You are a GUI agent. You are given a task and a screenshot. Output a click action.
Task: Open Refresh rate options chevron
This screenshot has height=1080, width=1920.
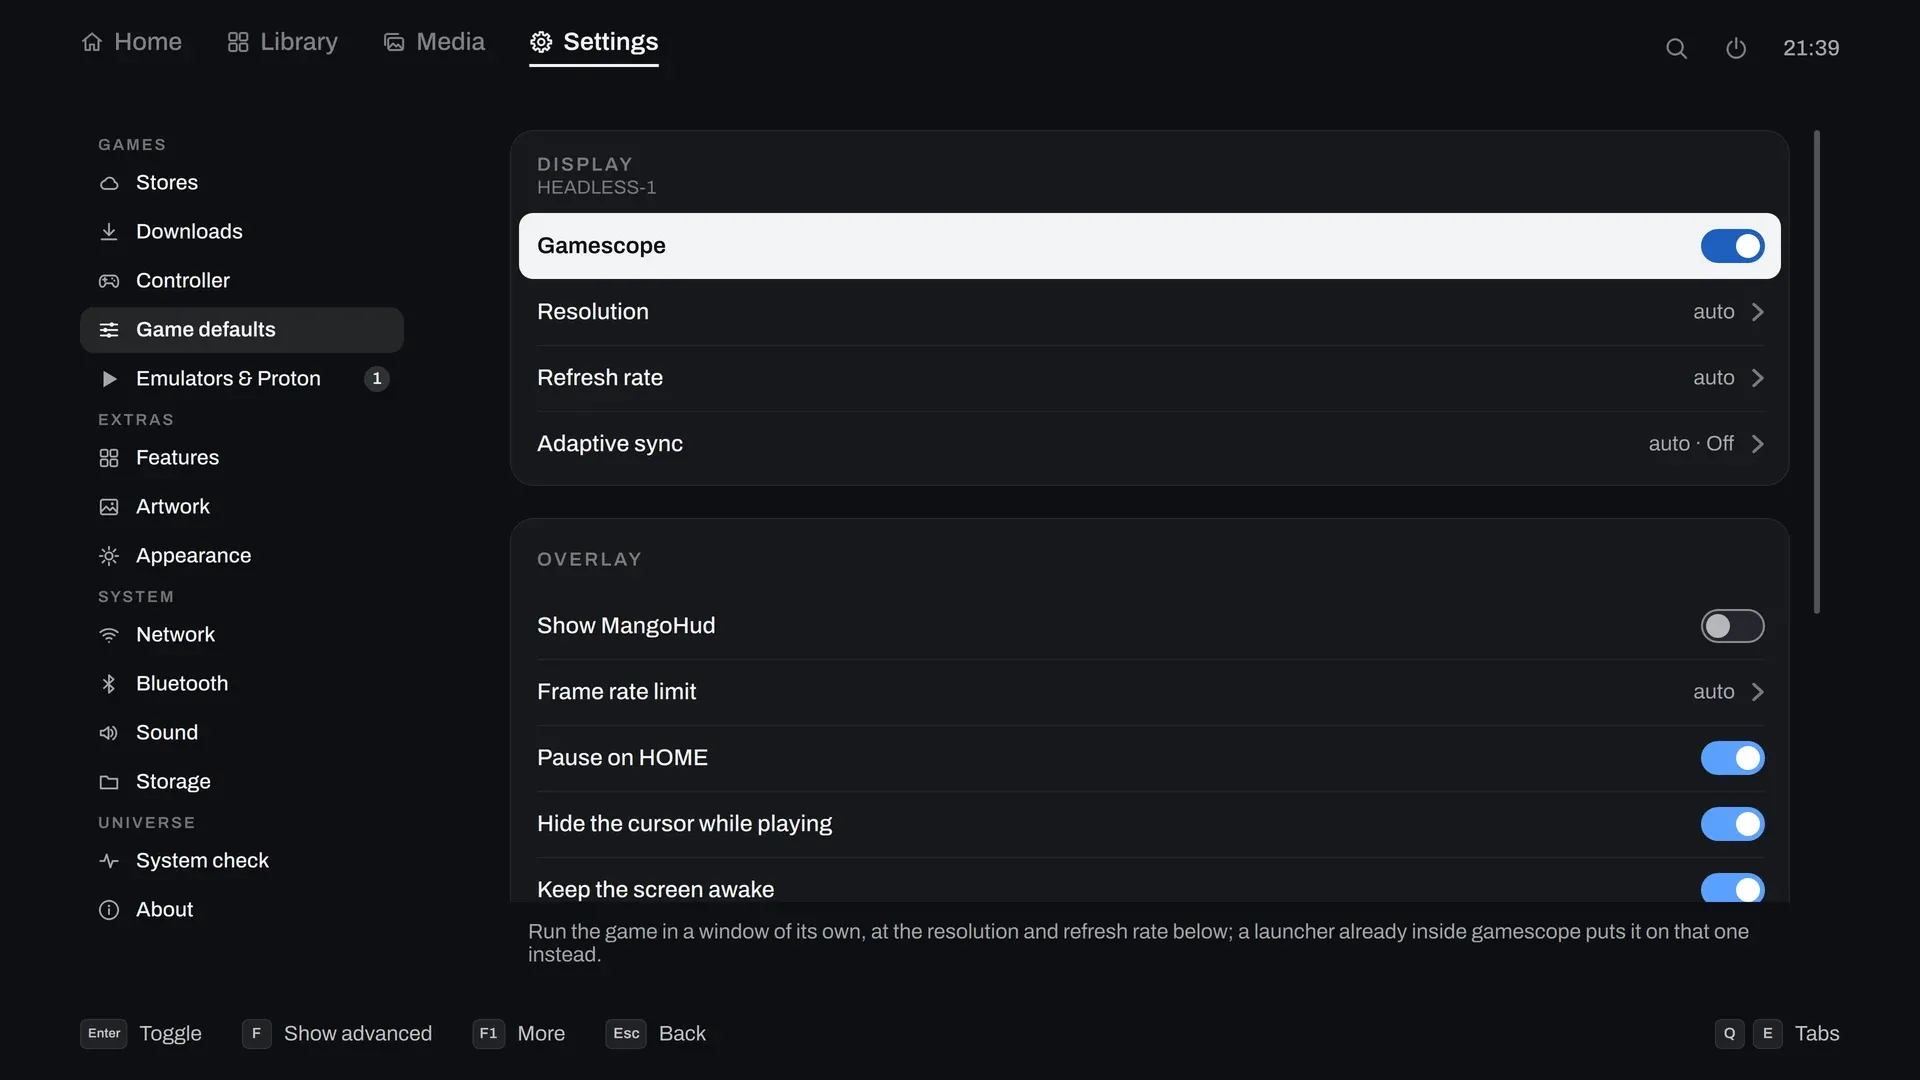(x=1757, y=378)
